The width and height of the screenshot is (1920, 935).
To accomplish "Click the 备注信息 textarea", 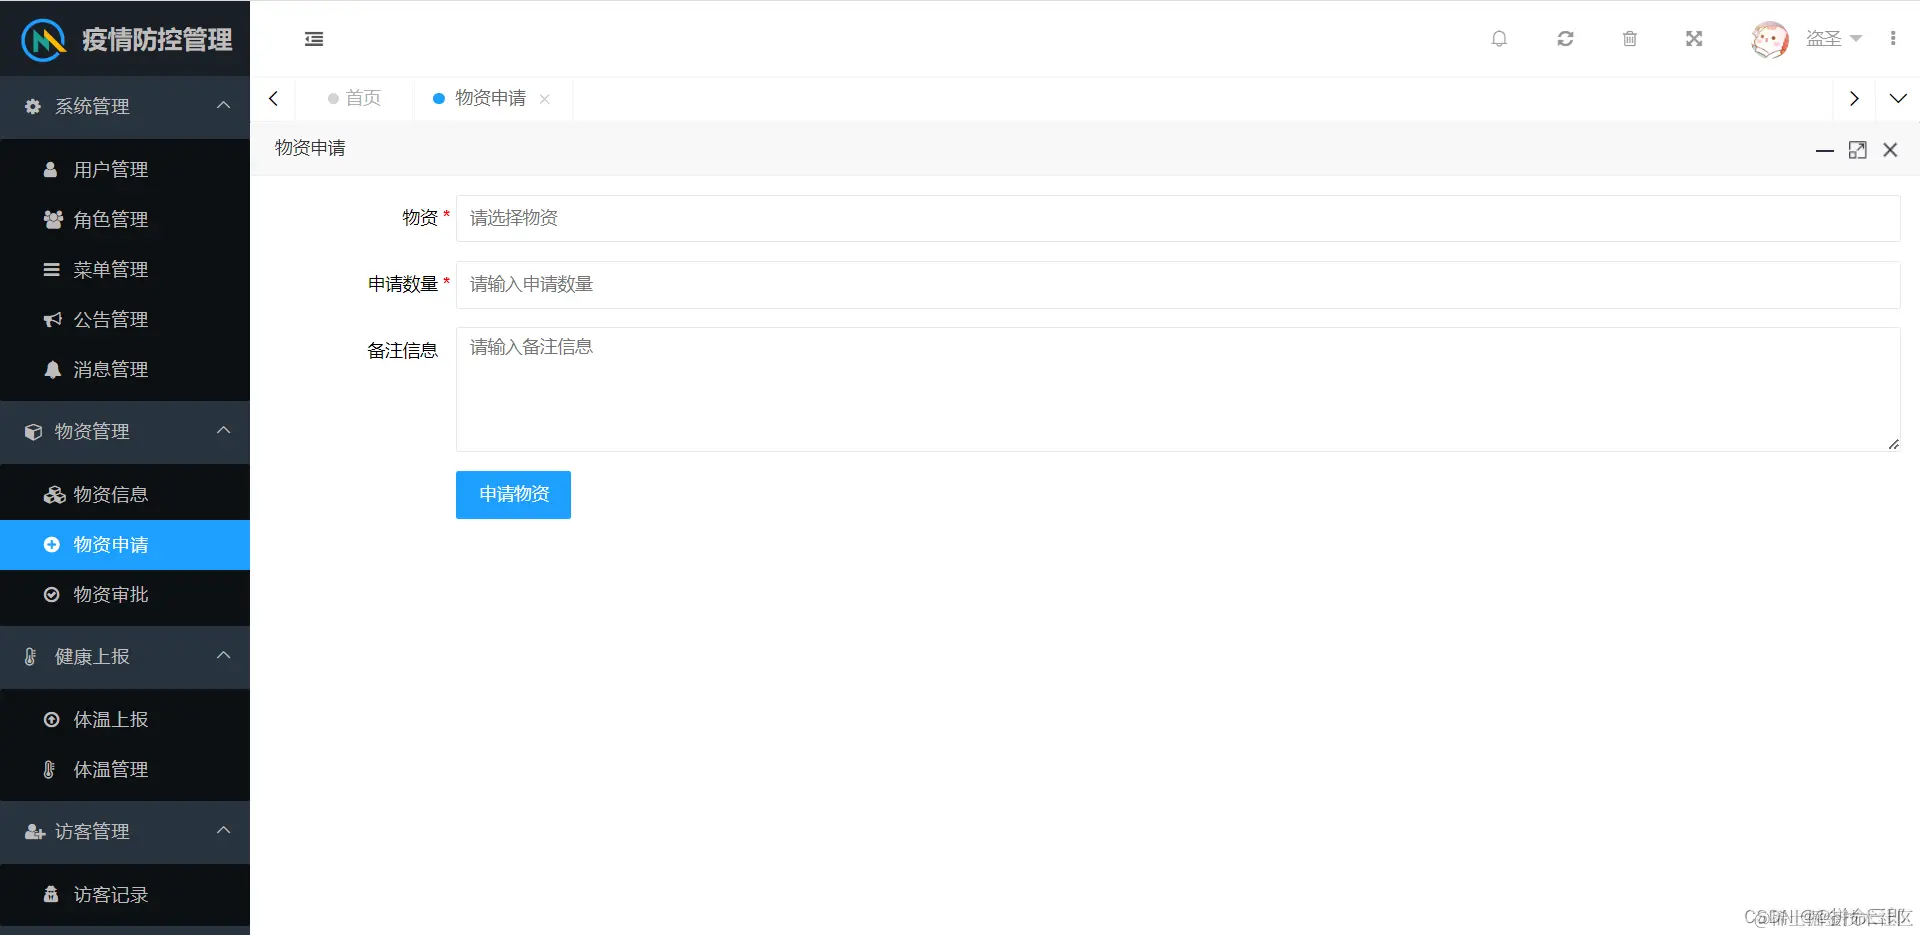I will [1178, 389].
